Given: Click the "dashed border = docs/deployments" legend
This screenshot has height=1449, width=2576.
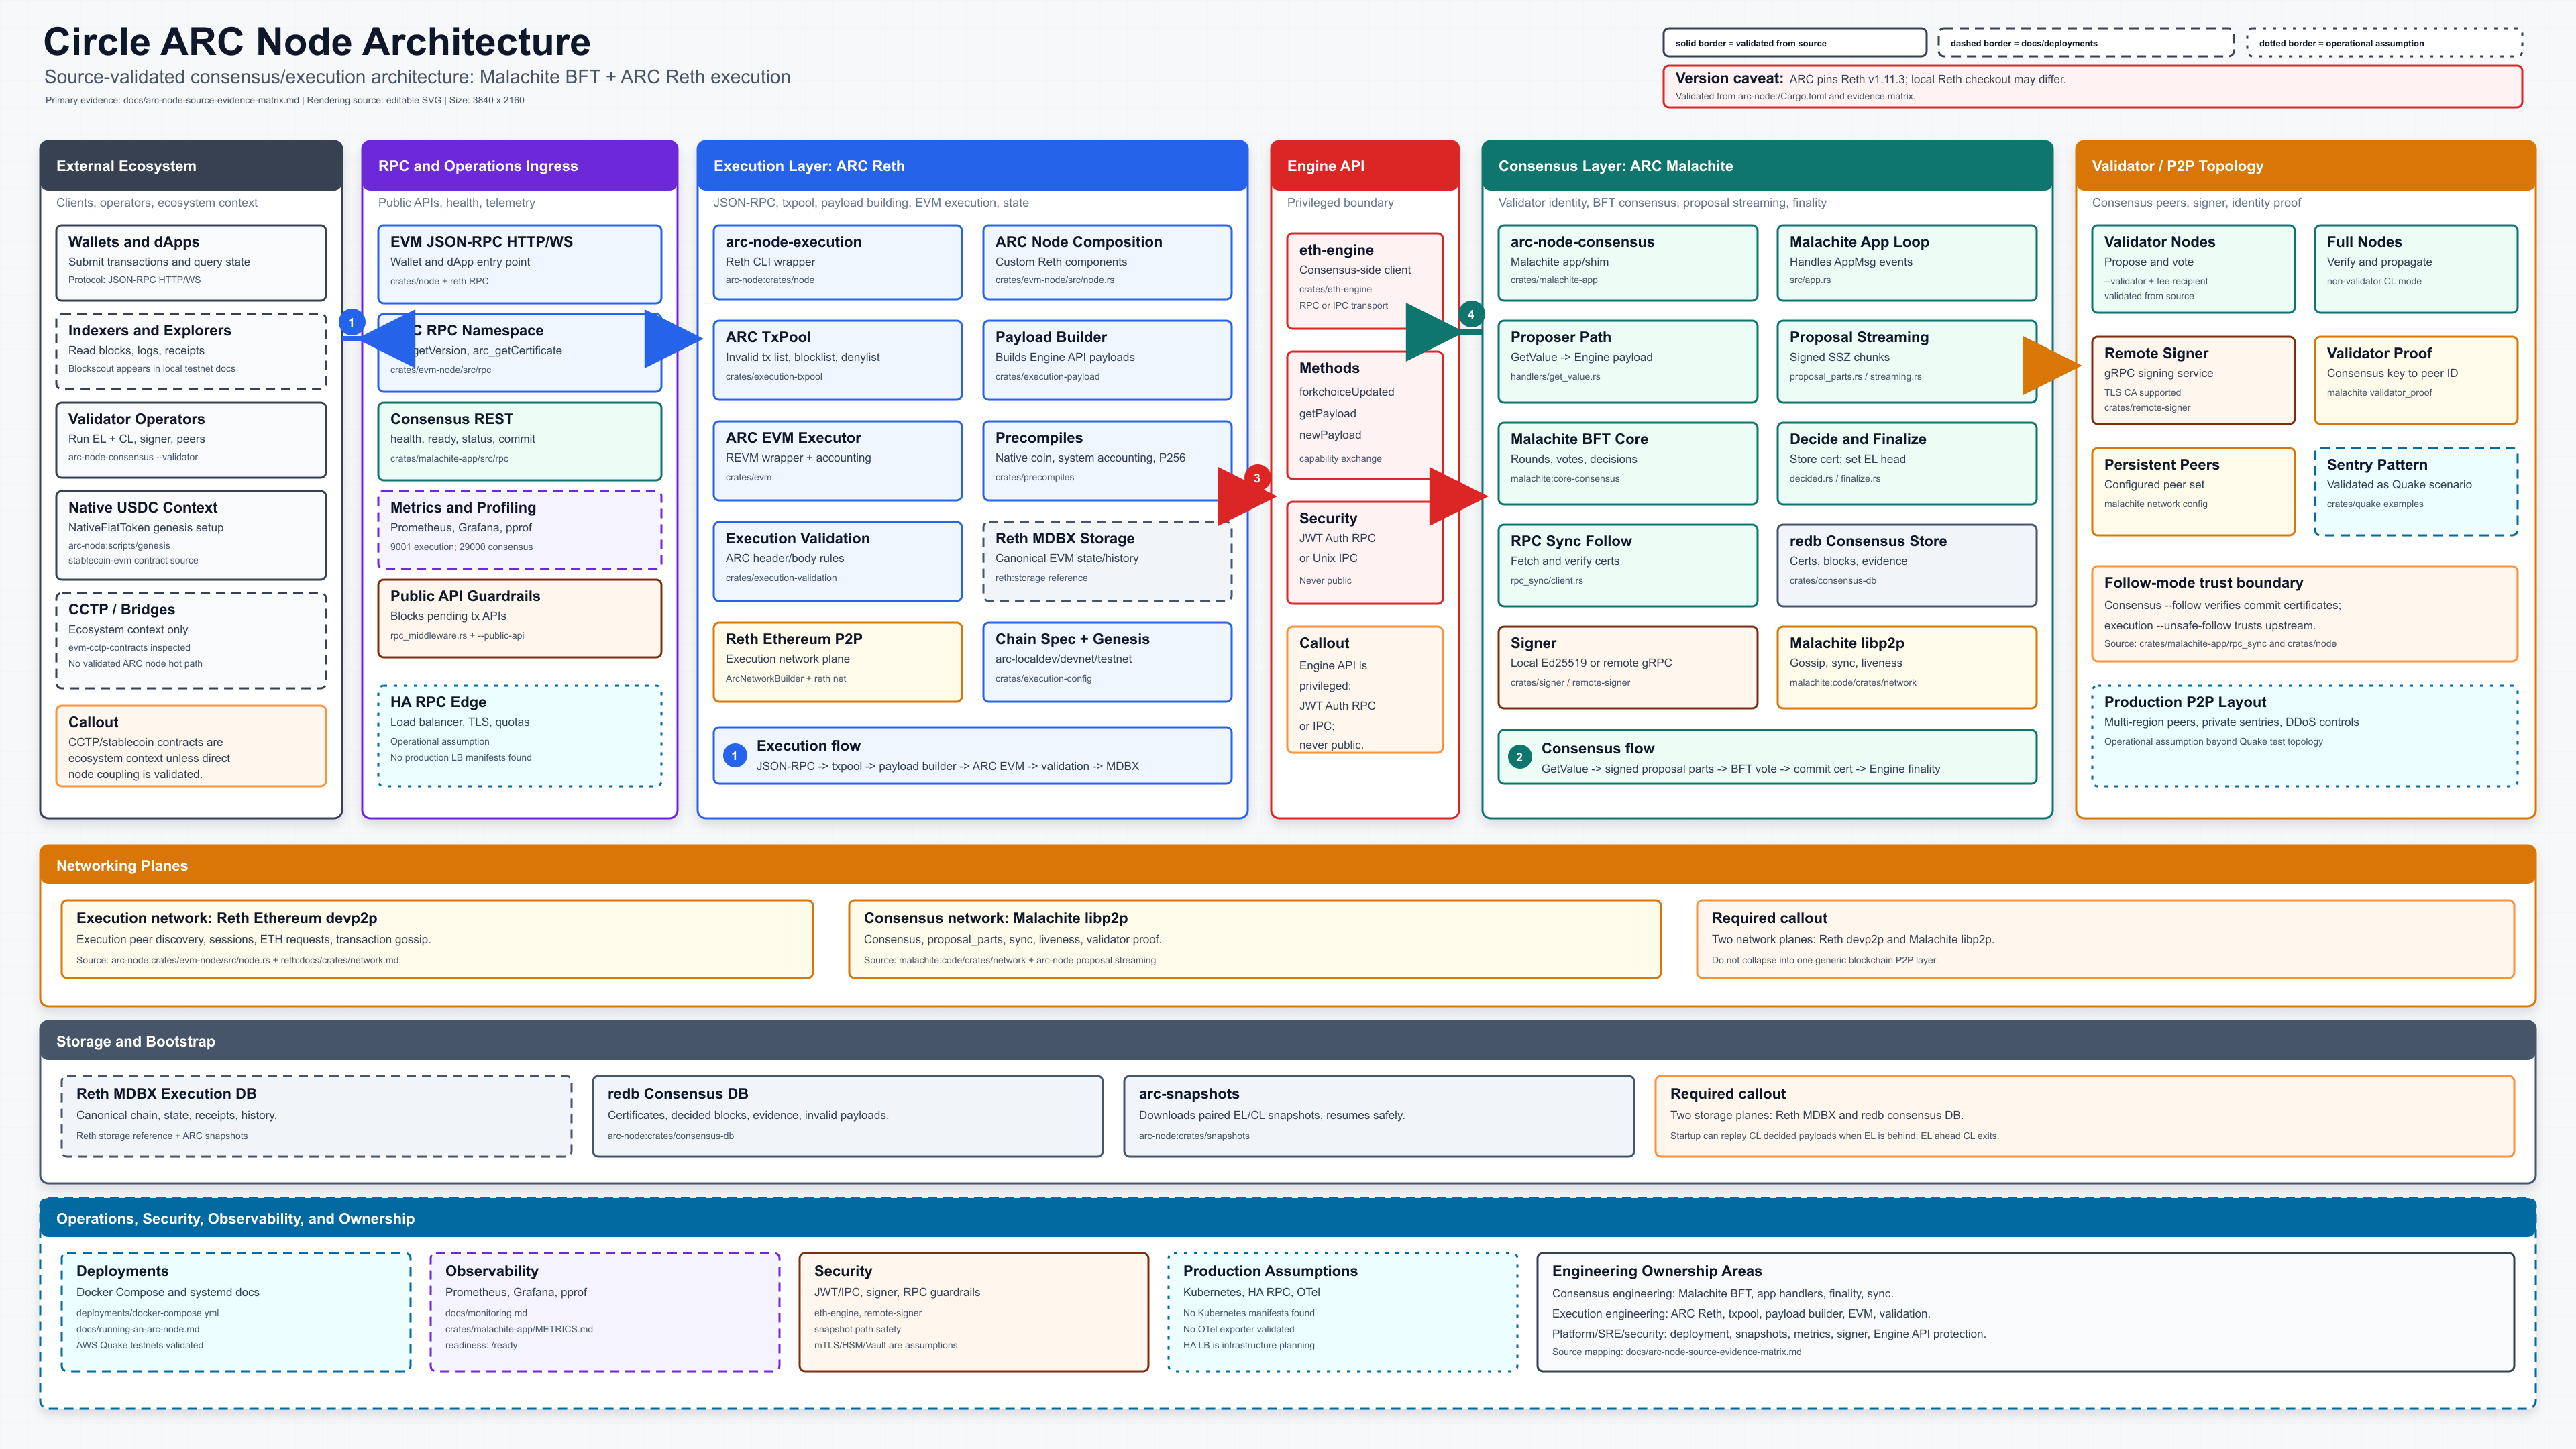Looking at the screenshot, I should tap(2086, 43).
